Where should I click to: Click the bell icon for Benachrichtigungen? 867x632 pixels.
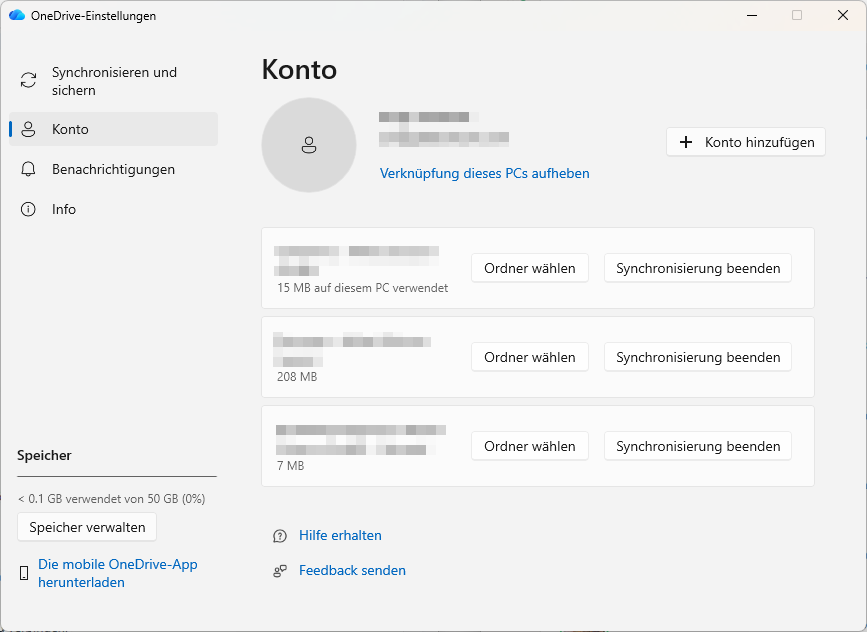pos(29,169)
